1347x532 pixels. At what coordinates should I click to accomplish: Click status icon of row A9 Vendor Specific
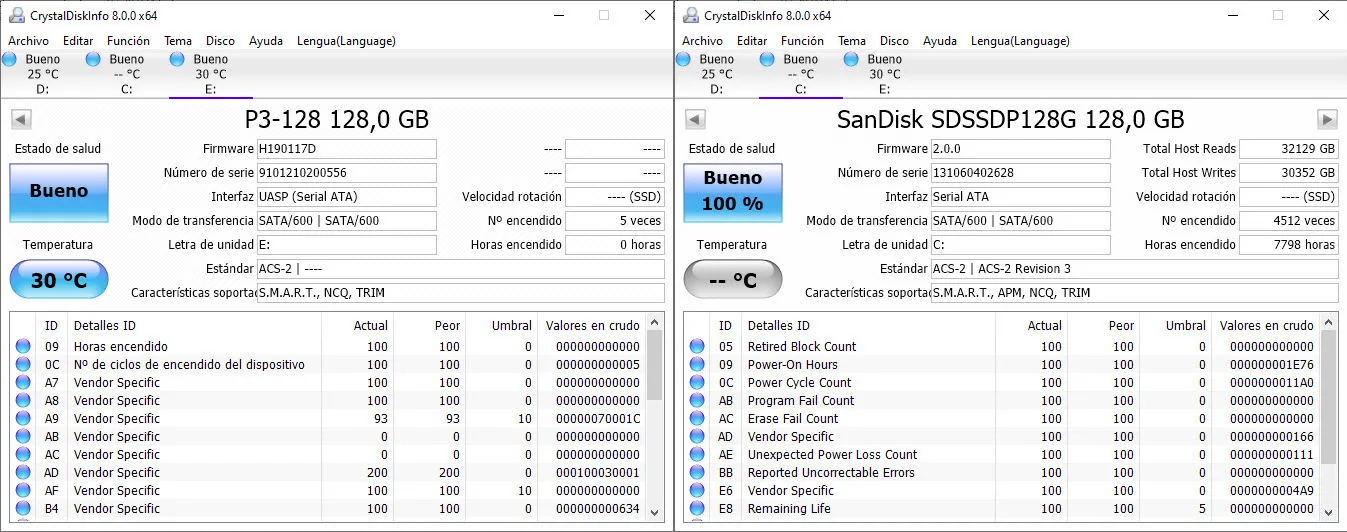point(23,419)
